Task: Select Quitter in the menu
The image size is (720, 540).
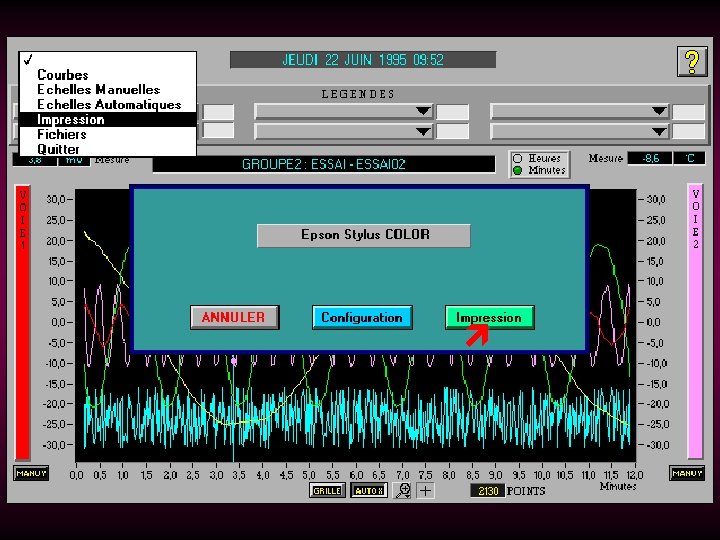Action: pos(108,149)
